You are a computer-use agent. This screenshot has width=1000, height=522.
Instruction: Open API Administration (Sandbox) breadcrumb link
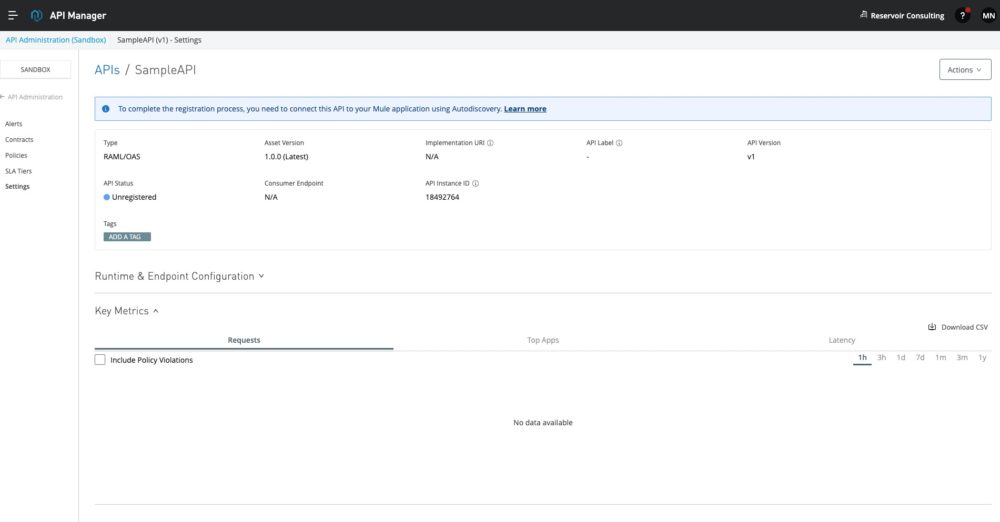pos(55,40)
